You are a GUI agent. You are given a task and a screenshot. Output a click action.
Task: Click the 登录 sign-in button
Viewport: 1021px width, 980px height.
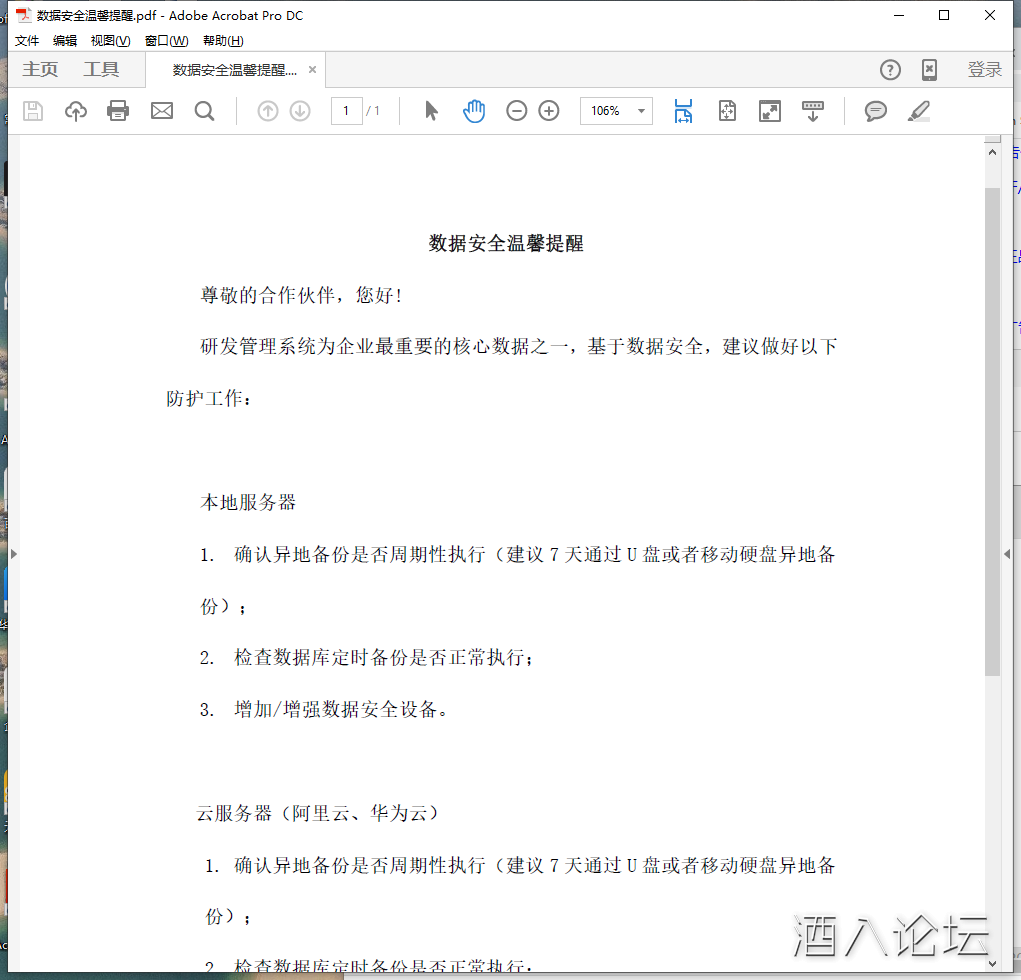(984, 69)
